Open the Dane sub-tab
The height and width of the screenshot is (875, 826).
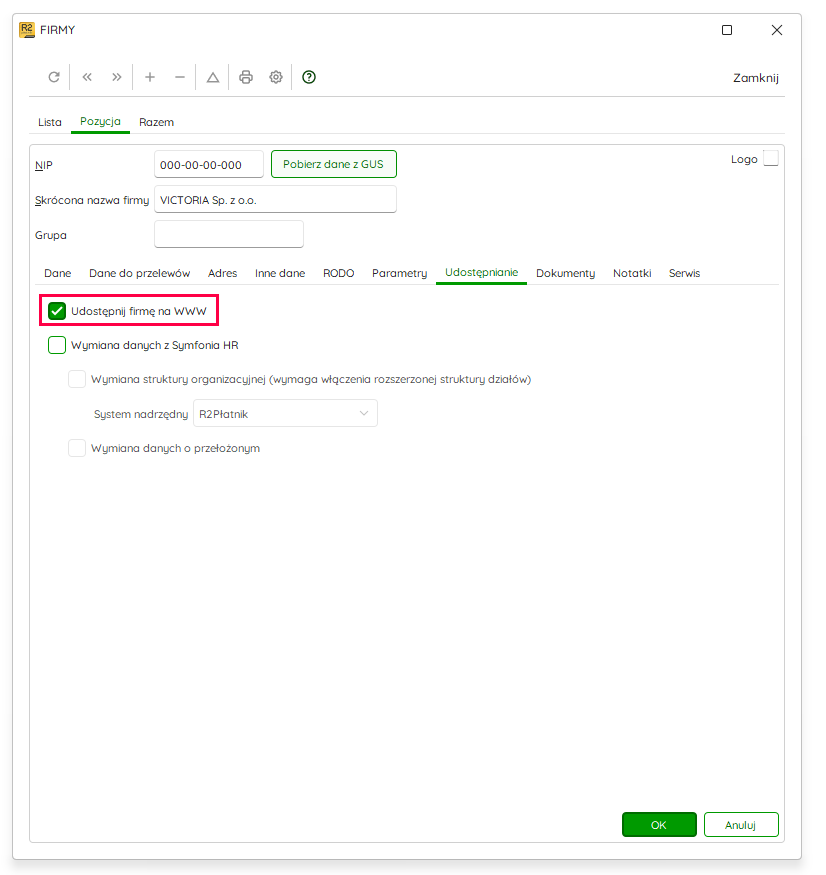[x=57, y=273]
